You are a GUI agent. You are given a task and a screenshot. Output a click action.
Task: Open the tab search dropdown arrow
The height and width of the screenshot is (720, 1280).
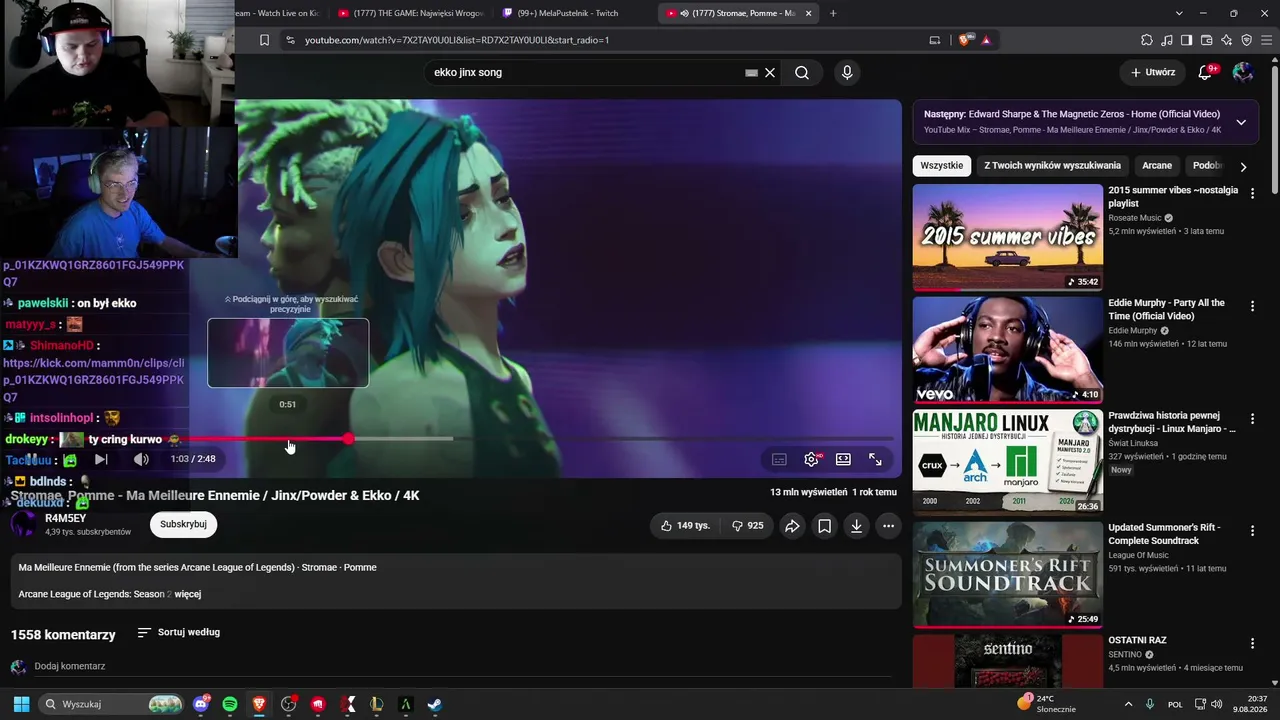(x=1179, y=13)
